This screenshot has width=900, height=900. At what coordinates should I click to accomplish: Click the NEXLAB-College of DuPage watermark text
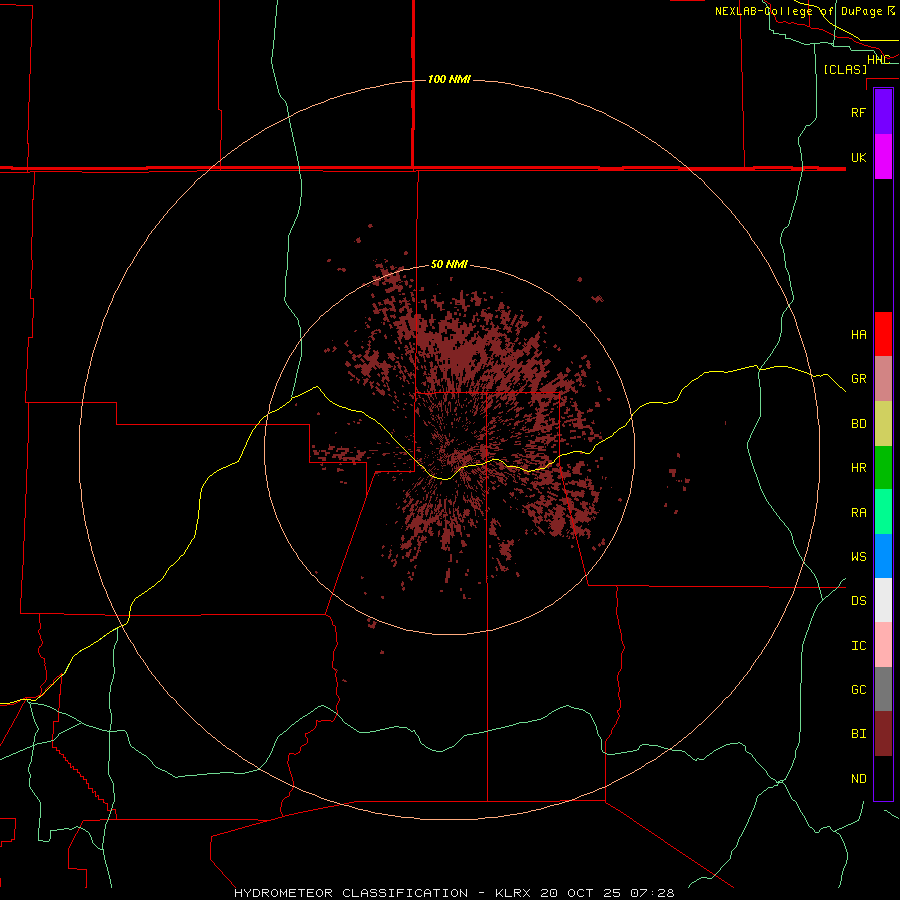coord(804,11)
